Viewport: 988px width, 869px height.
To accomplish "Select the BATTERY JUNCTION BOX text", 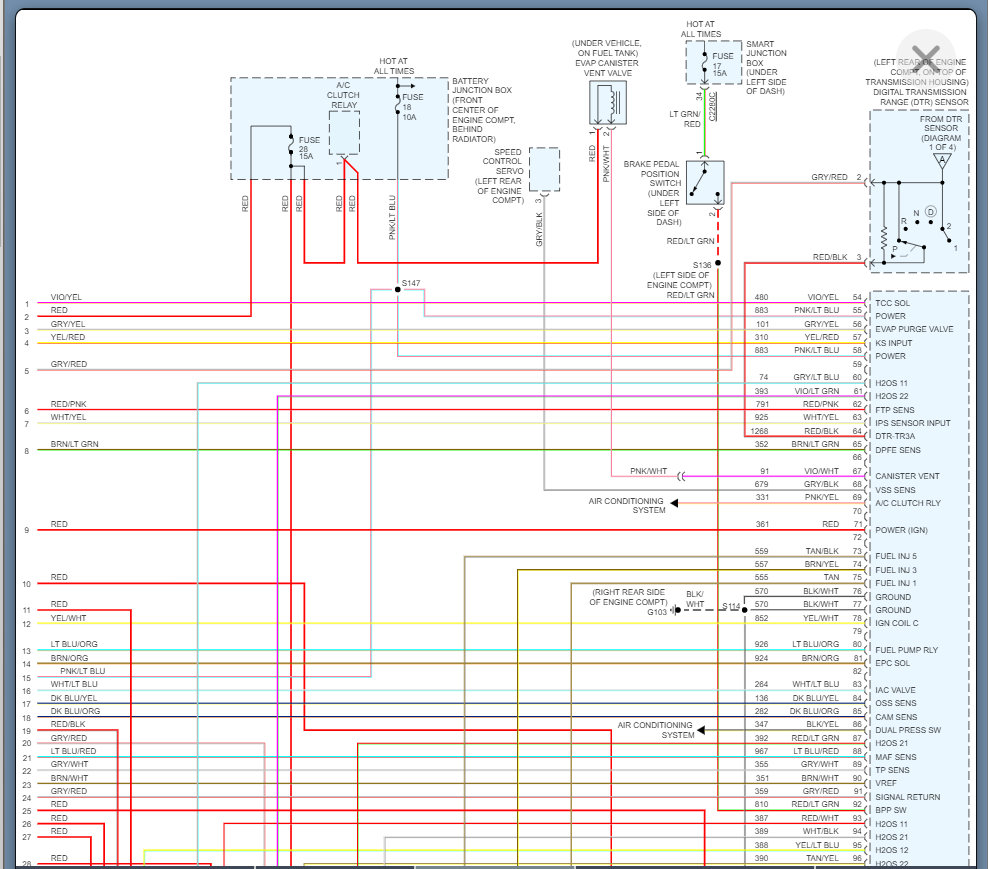I will [482, 86].
